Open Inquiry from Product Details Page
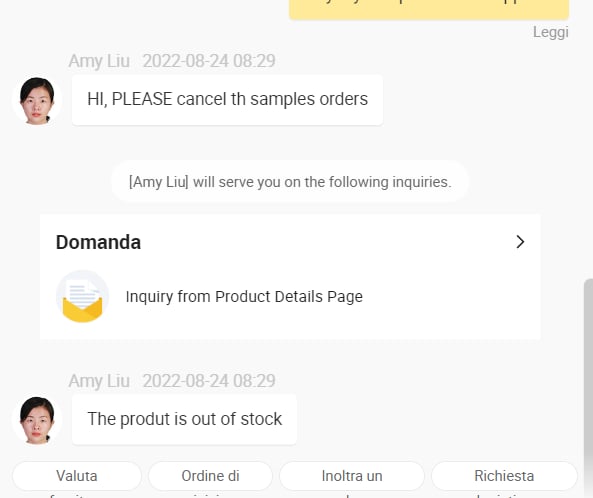Viewport: 593px width, 498px height. [x=244, y=296]
